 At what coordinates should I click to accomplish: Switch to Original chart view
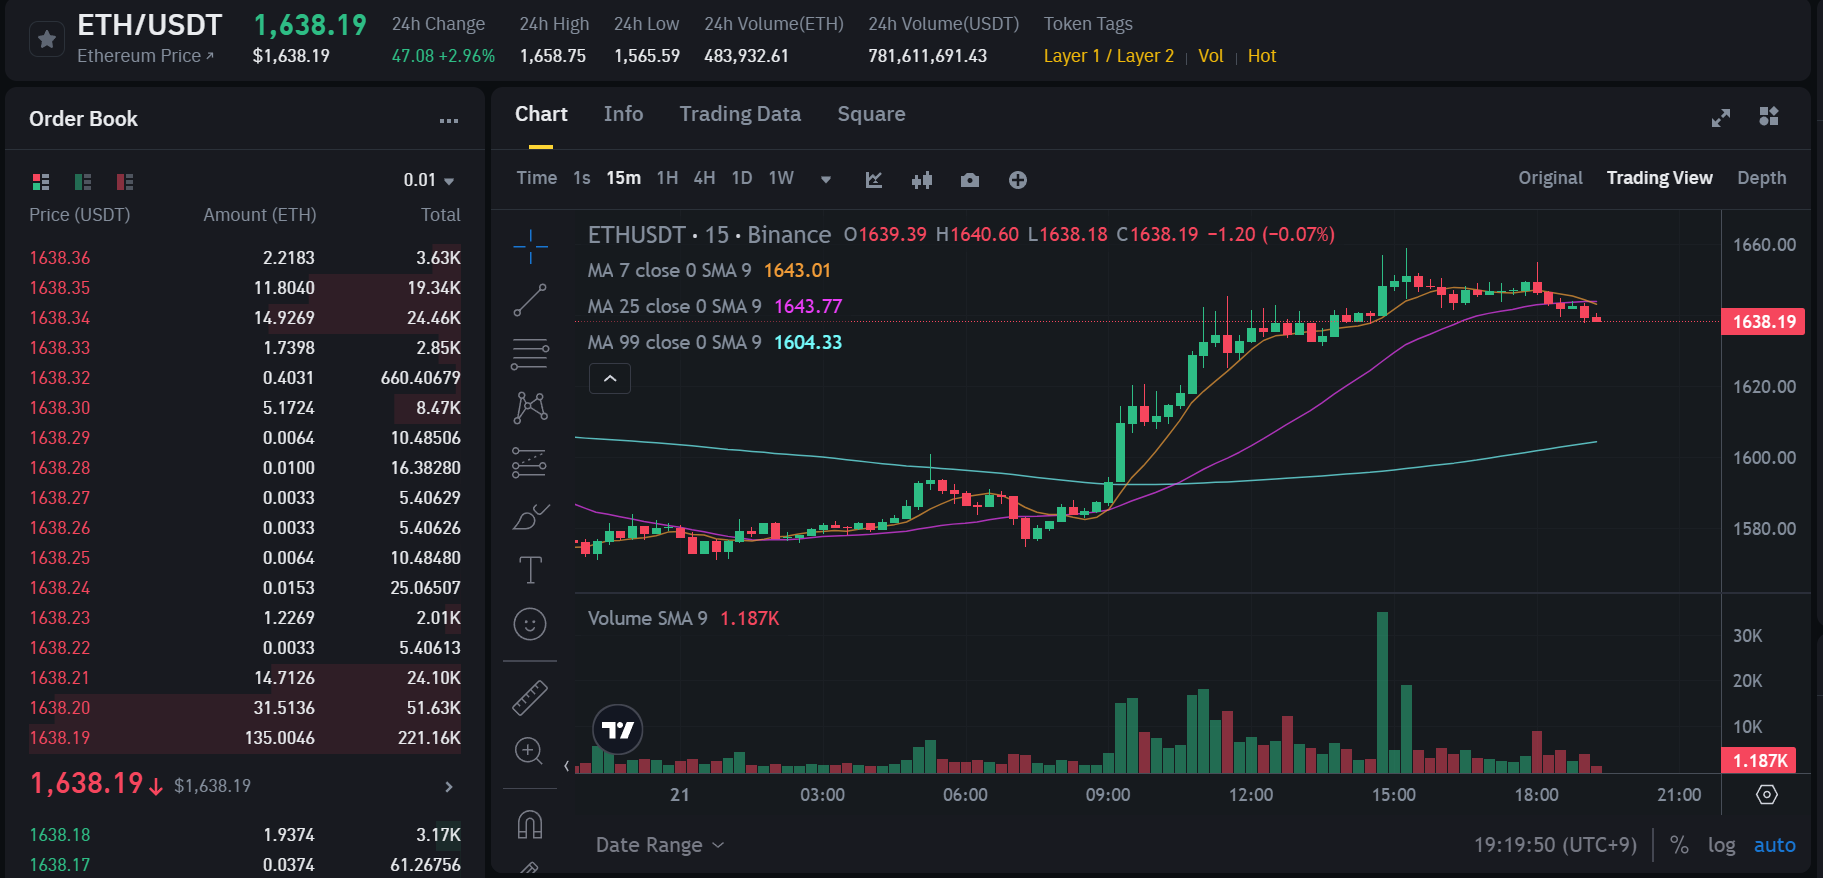pos(1550,178)
